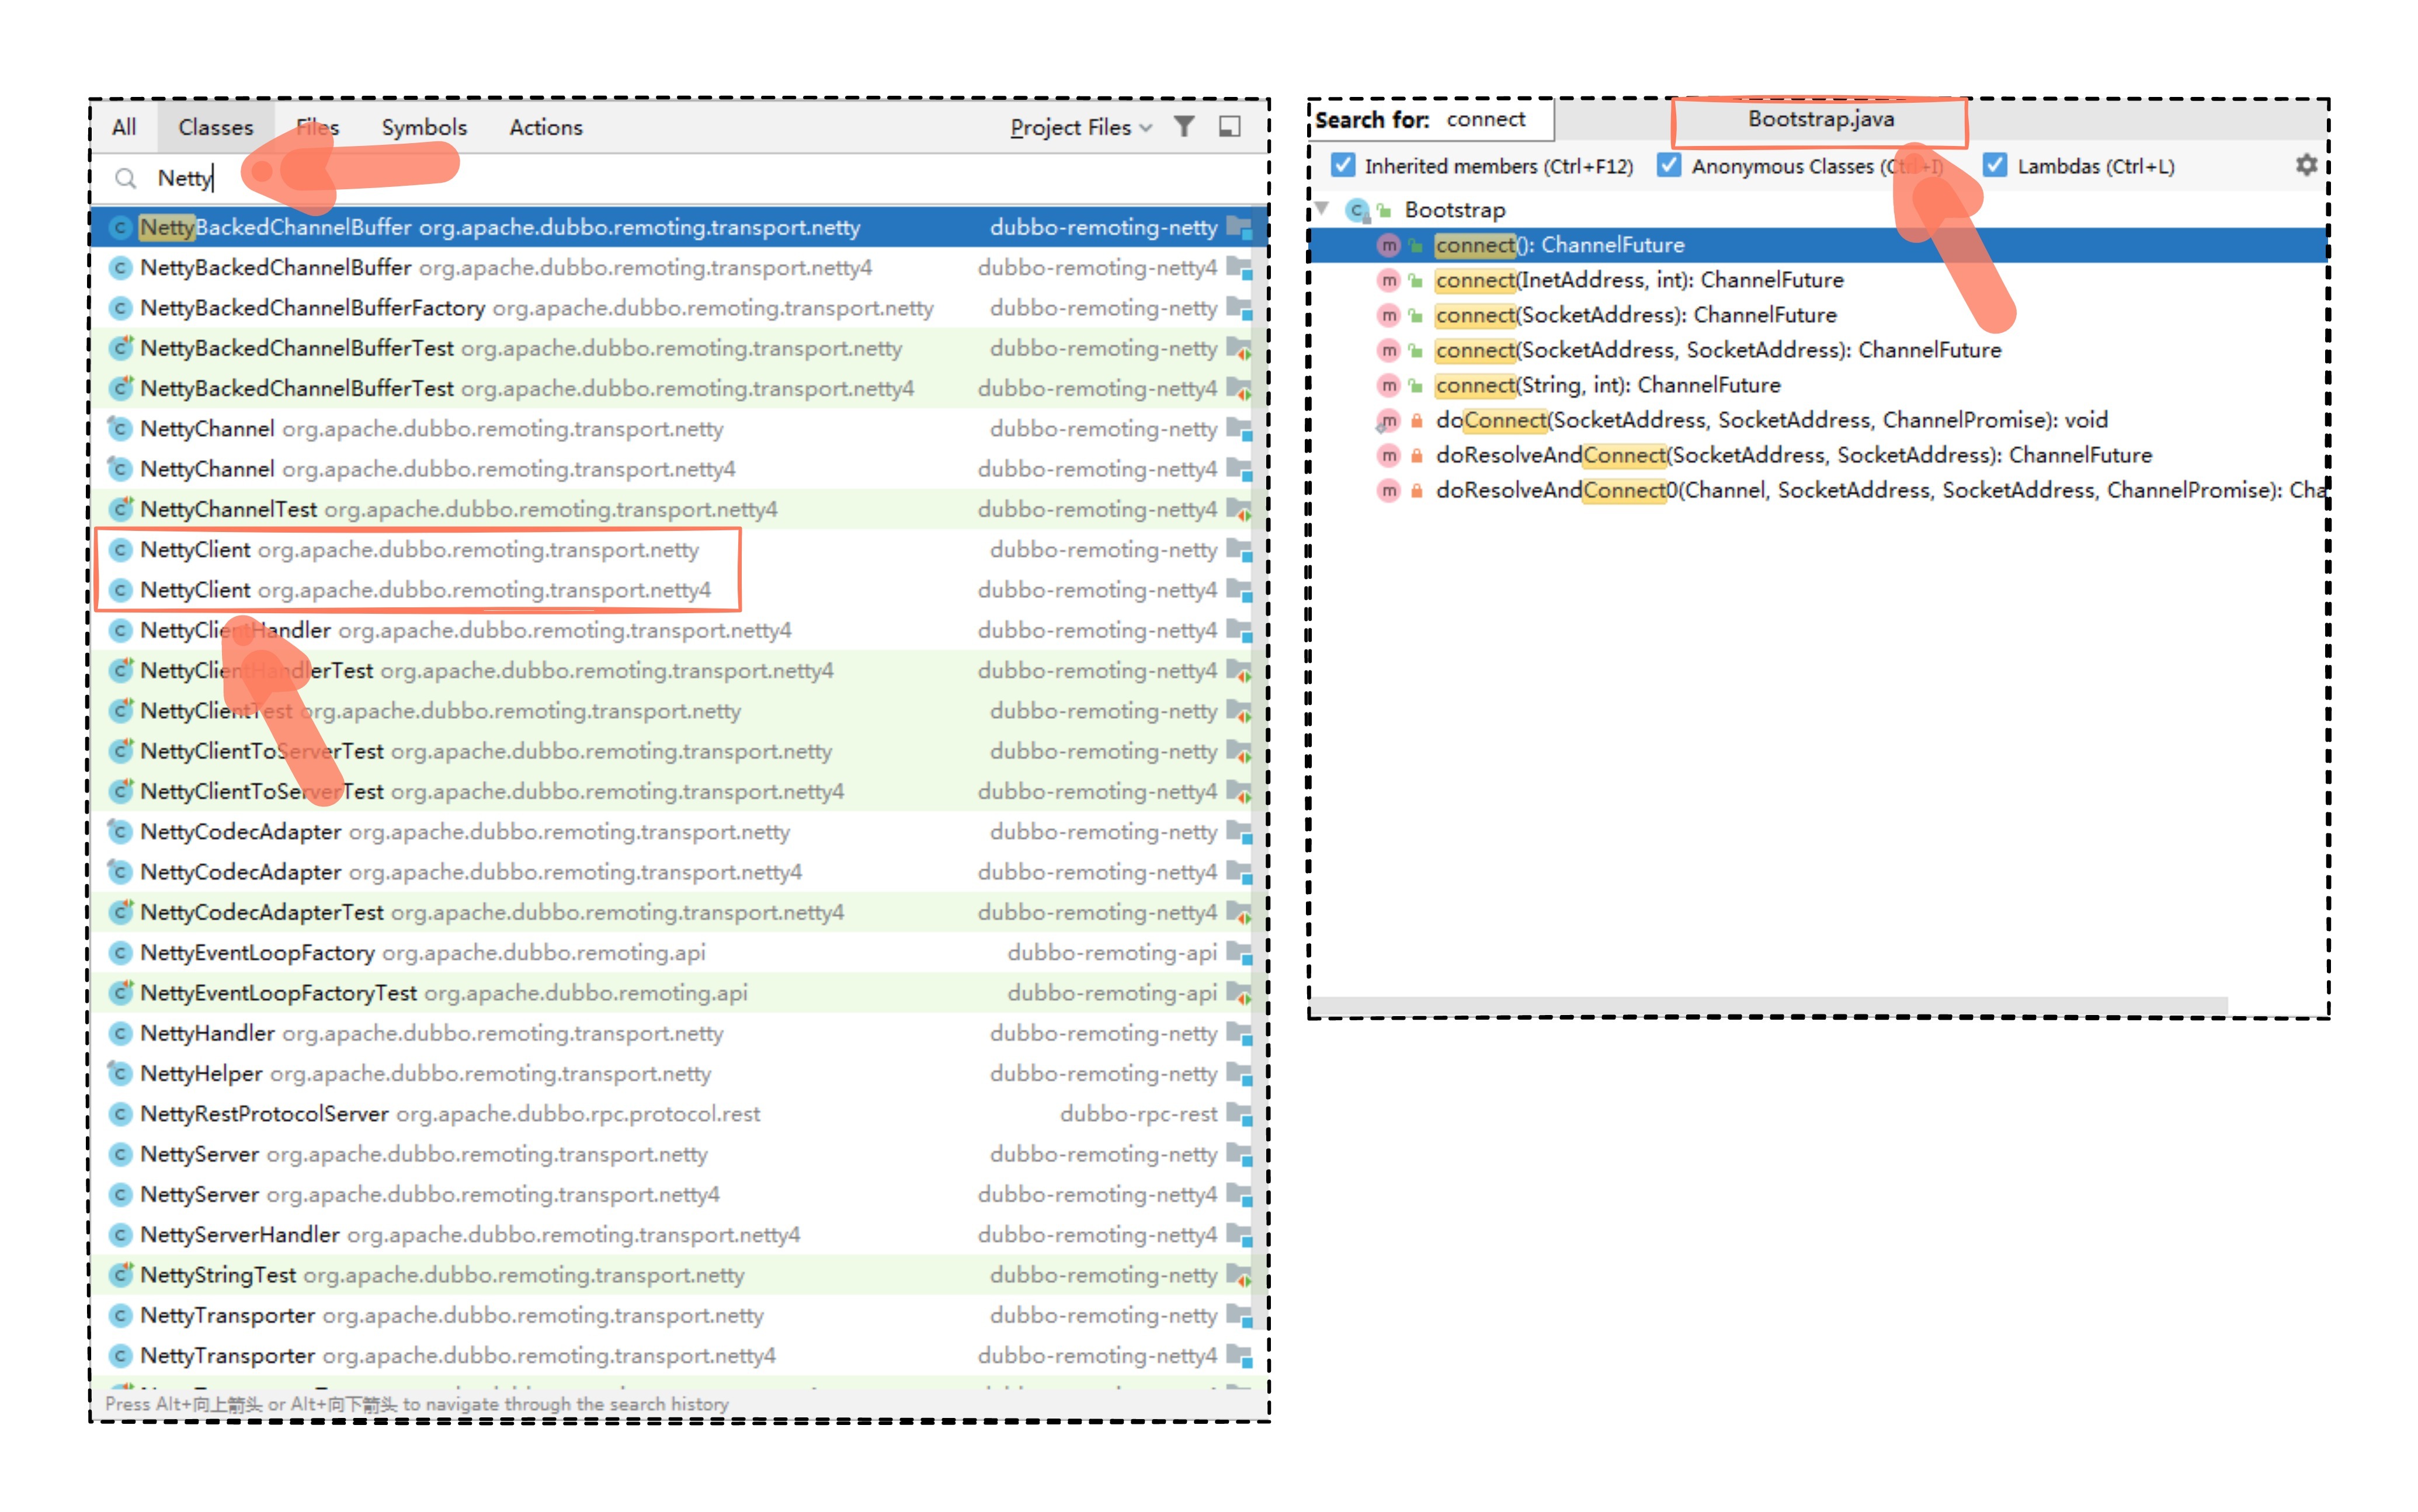Click the lock icon beside doConnect method
Viewport: 2418px width, 1512px height.
1416,421
